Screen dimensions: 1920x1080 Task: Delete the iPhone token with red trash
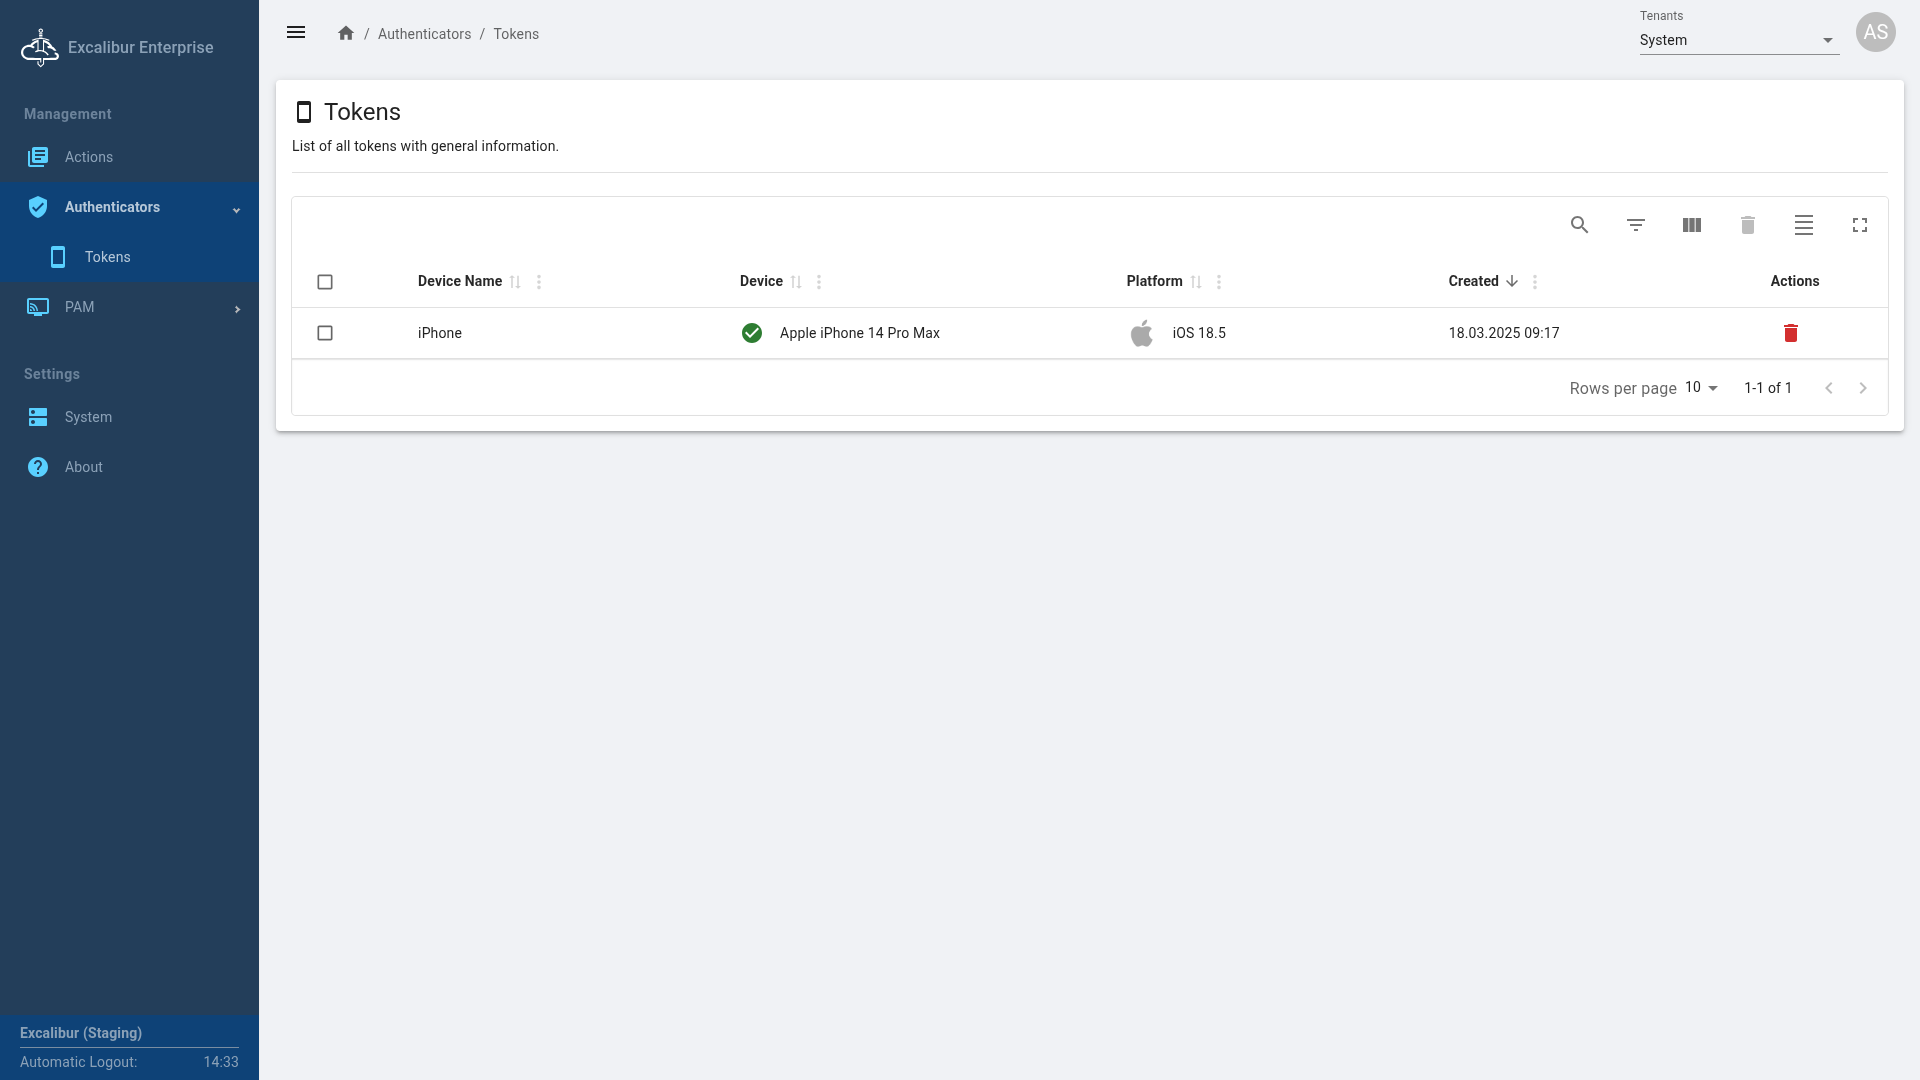(x=1790, y=333)
